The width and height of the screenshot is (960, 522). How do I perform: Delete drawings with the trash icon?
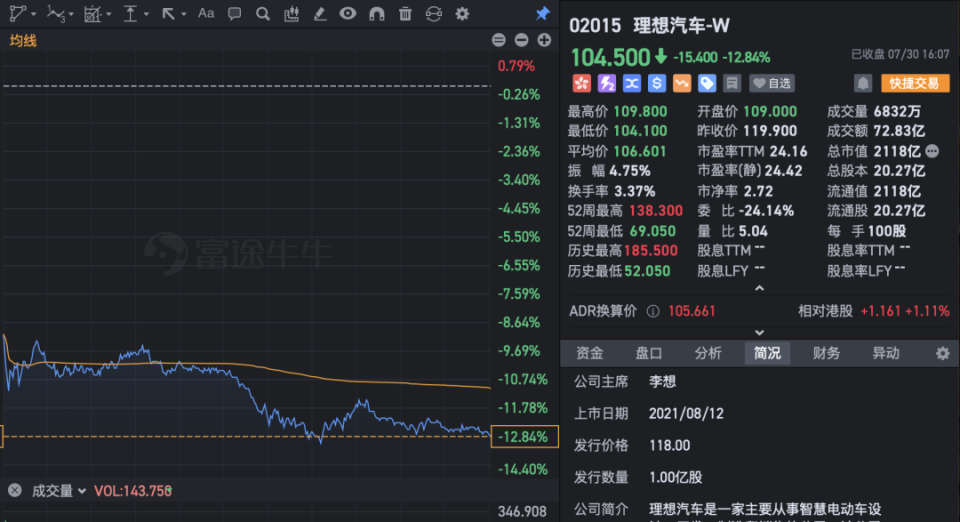[405, 13]
